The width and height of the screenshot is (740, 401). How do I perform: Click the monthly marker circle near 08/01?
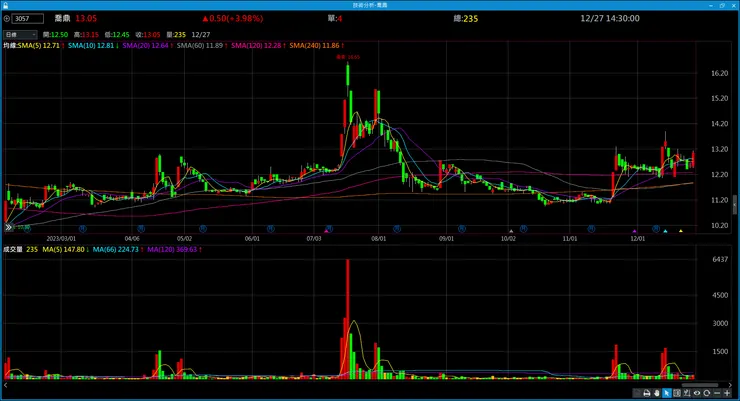click(x=397, y=229)
